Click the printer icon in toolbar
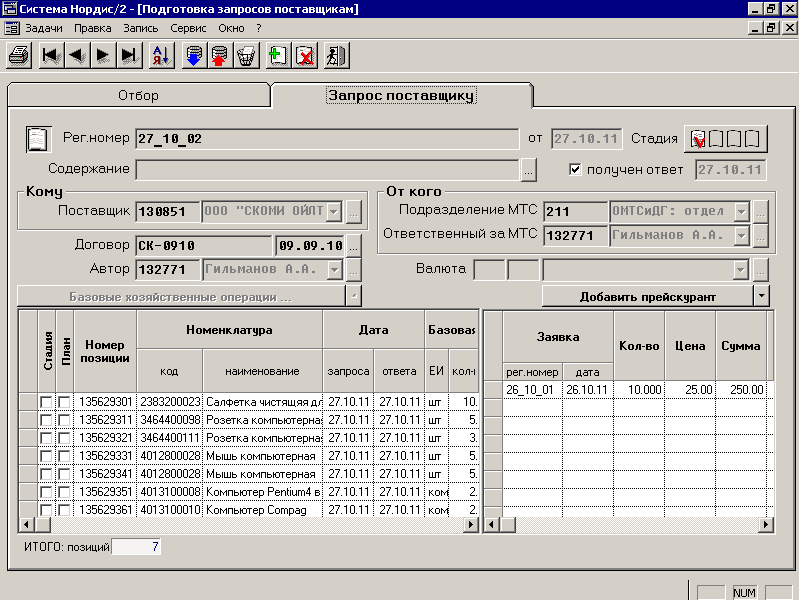 click(19, 55)
